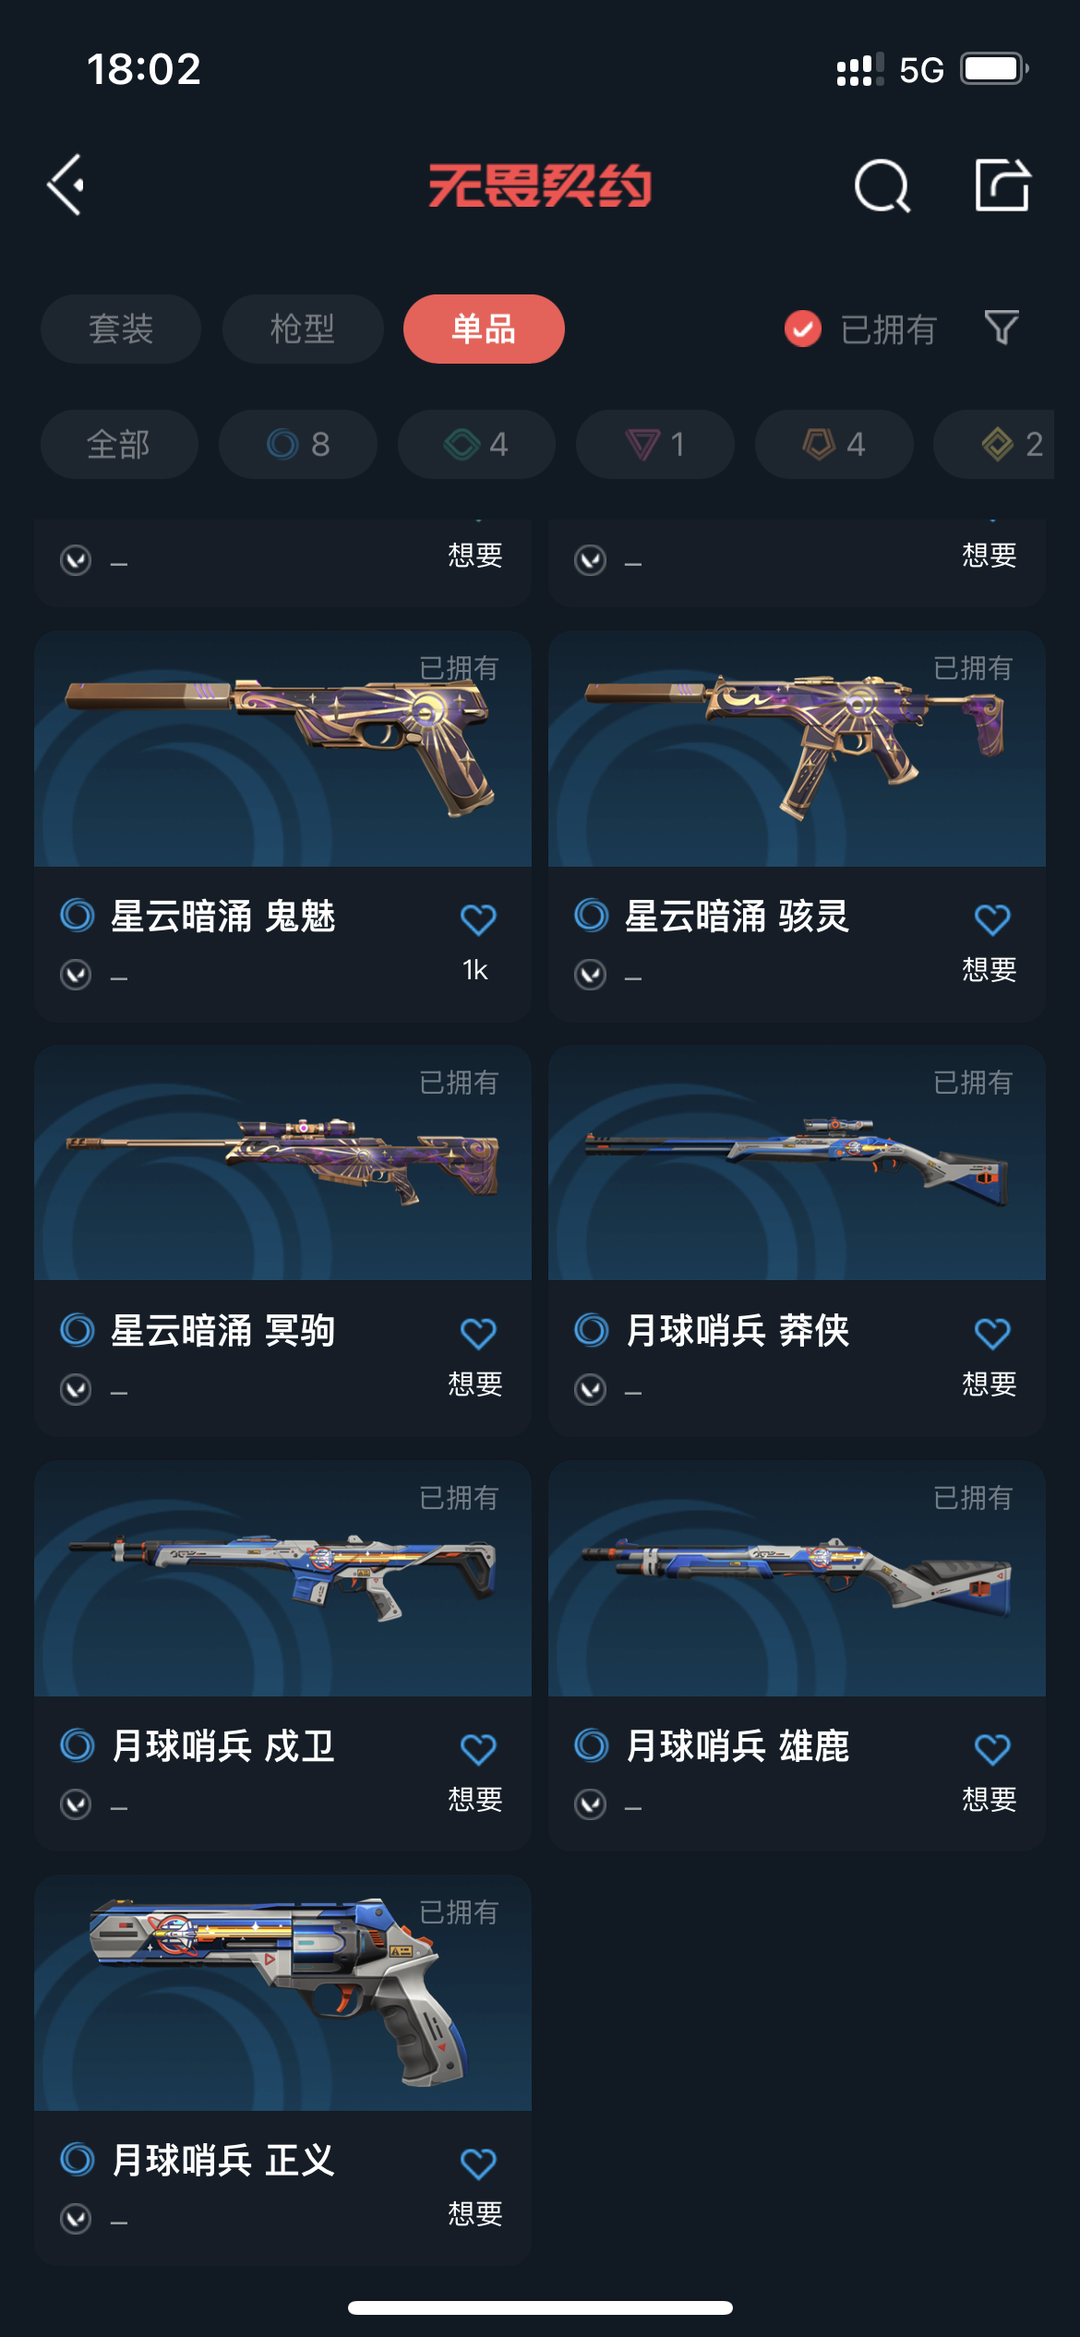
Task: Switch to the 枪型 tab
Action: pyautogui.click(x=302, y=329)
